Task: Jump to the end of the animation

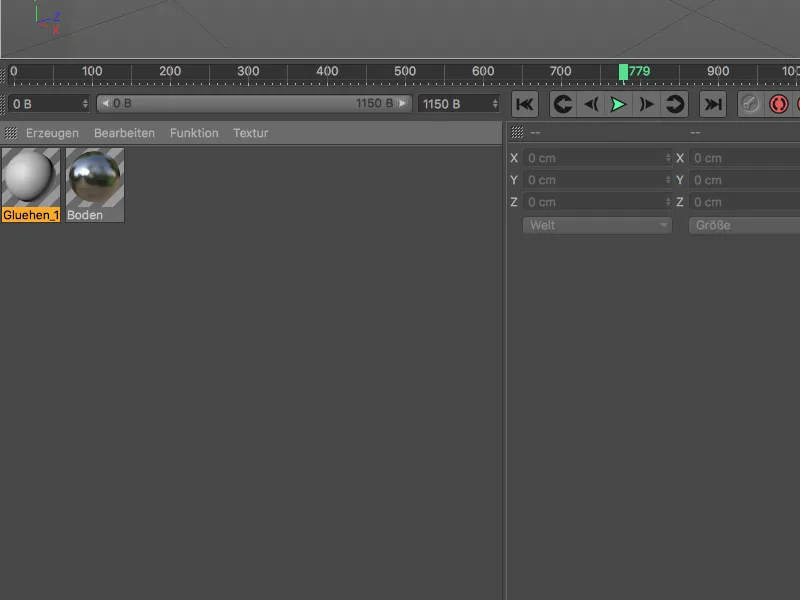Action: [x=713, y=104]
